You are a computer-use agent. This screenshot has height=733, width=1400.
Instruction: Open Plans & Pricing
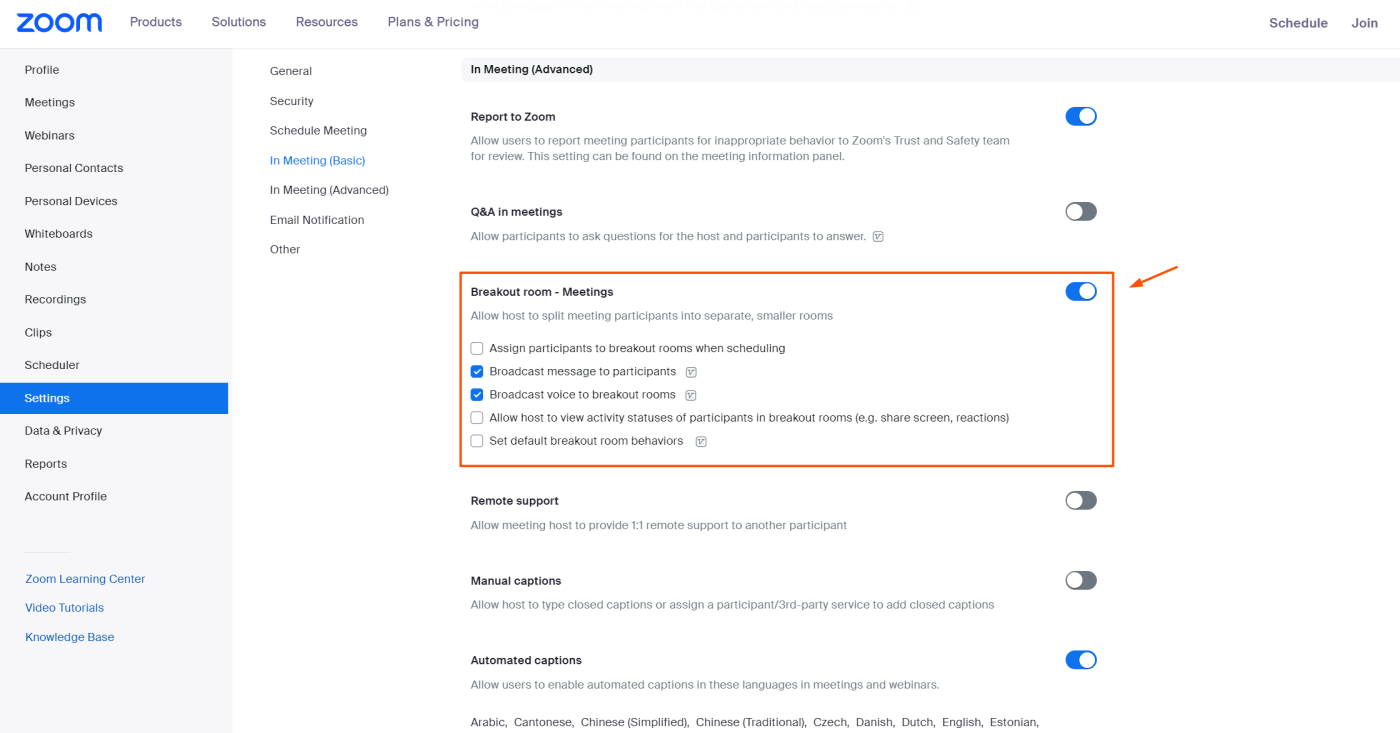point(433,22)
